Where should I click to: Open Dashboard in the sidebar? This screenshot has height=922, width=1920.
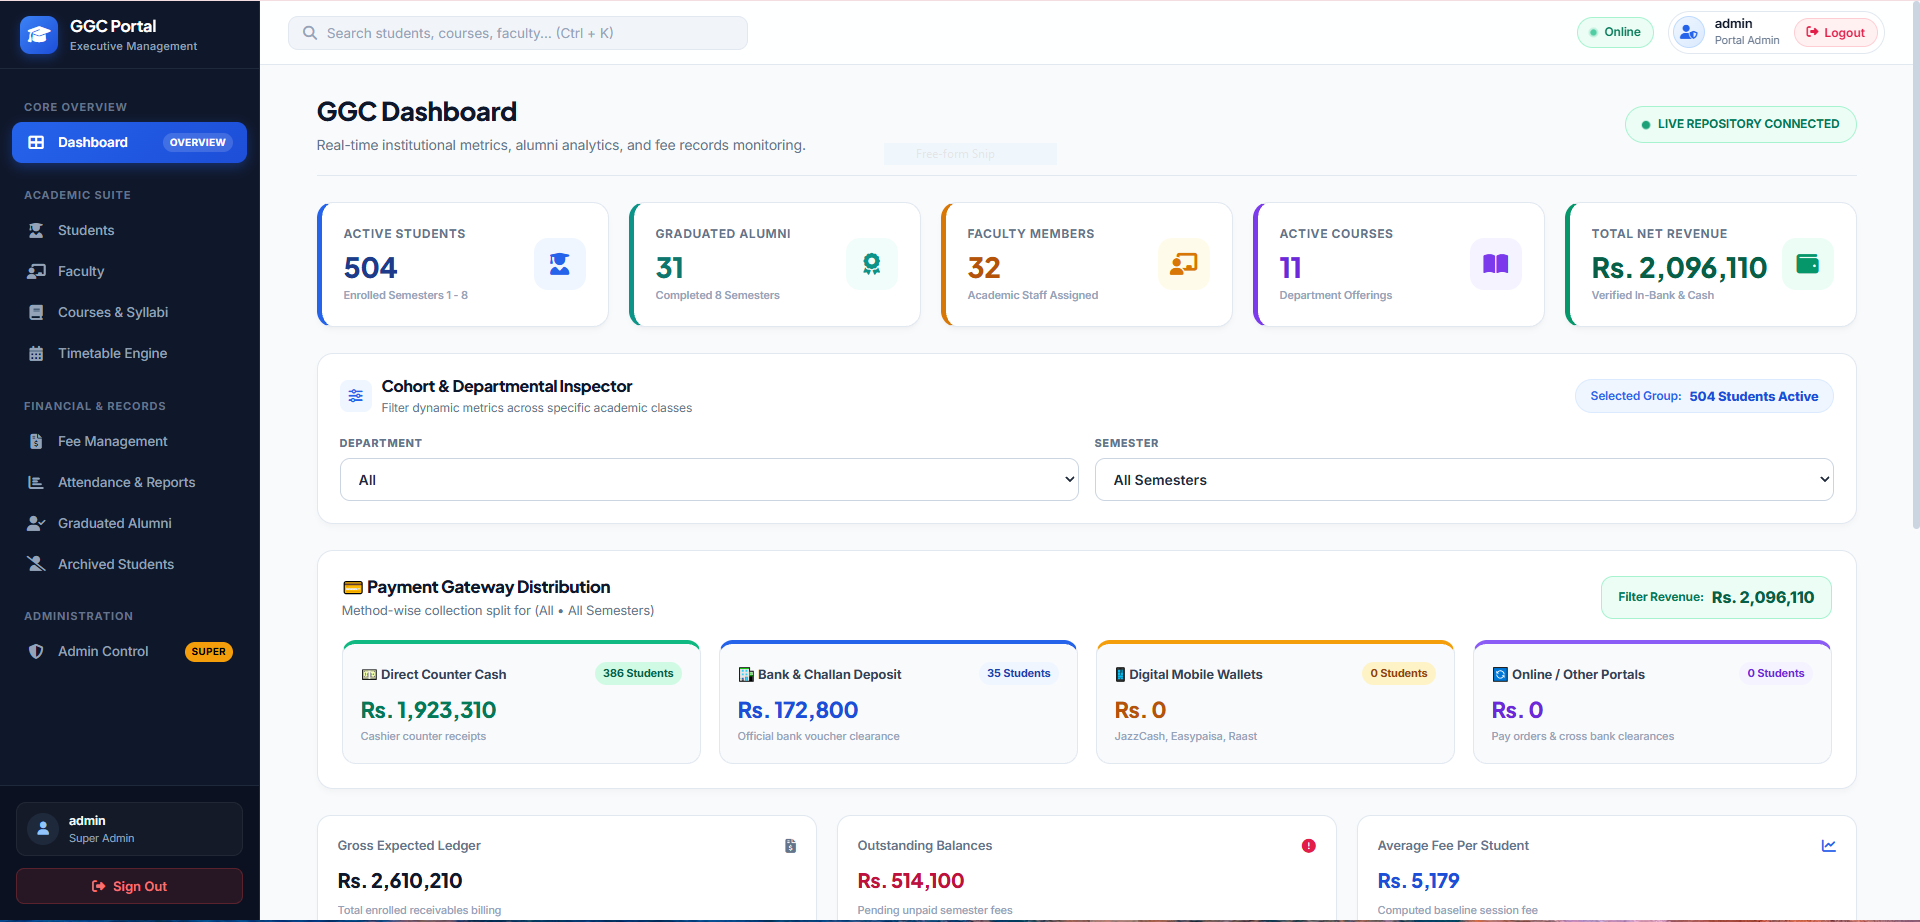coord(129,142)
